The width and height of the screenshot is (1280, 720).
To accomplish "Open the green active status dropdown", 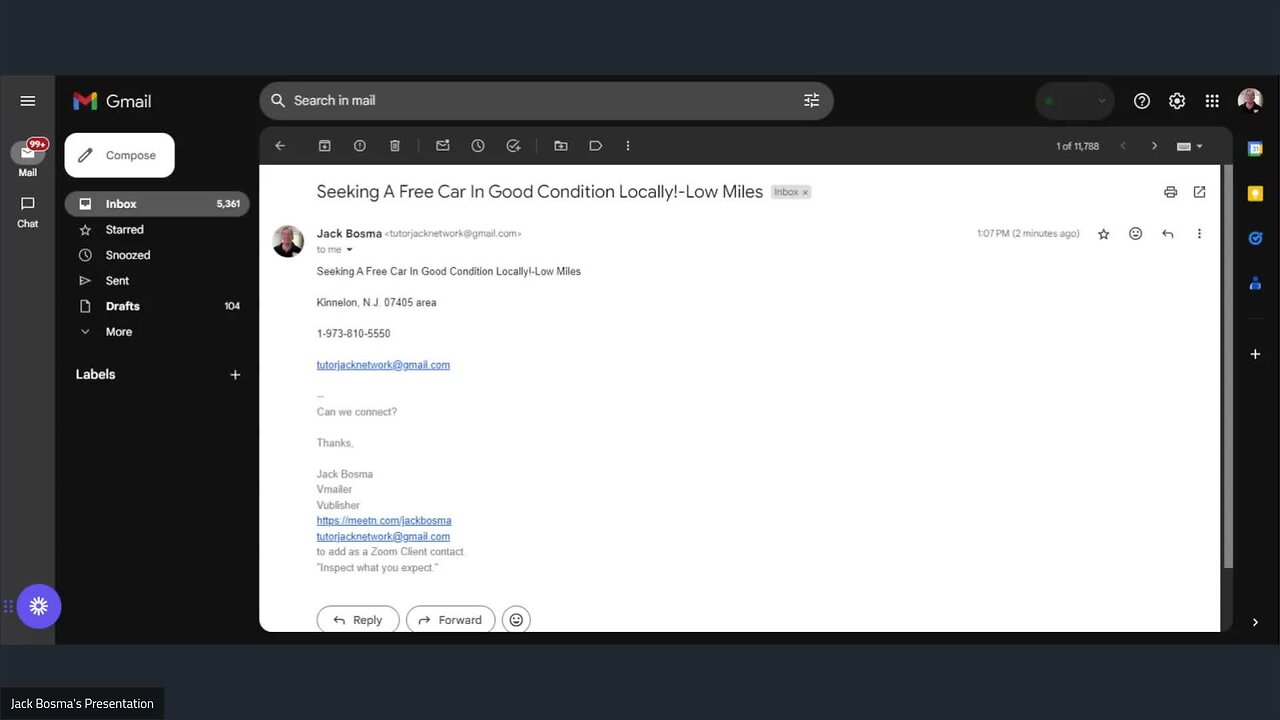I will coord(1074,101).
